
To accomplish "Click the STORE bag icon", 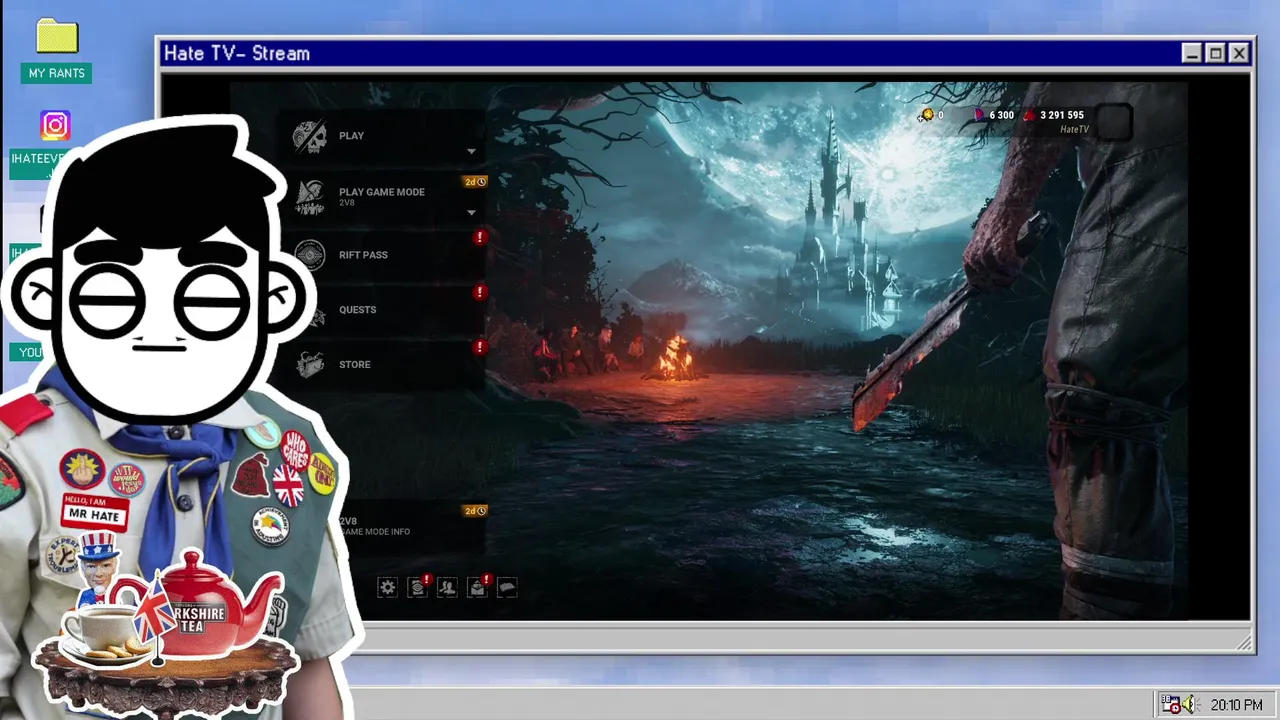I will pyautogui.click(x=310, y=364).
